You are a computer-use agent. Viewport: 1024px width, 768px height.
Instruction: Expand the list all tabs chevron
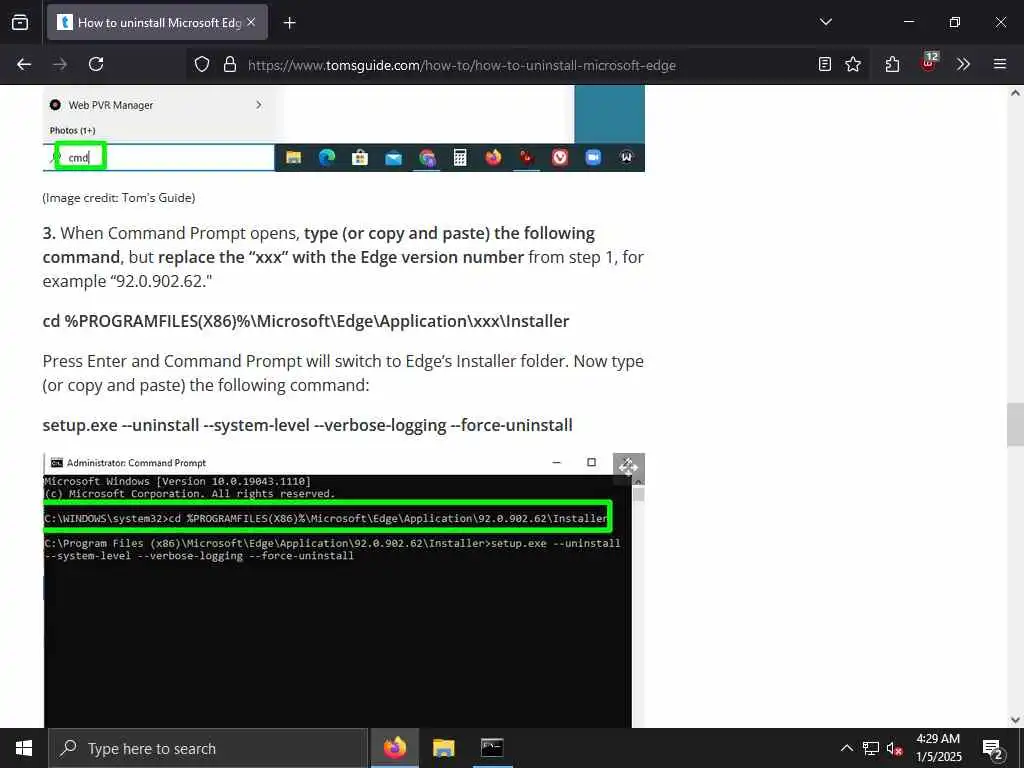click(825, 22)
